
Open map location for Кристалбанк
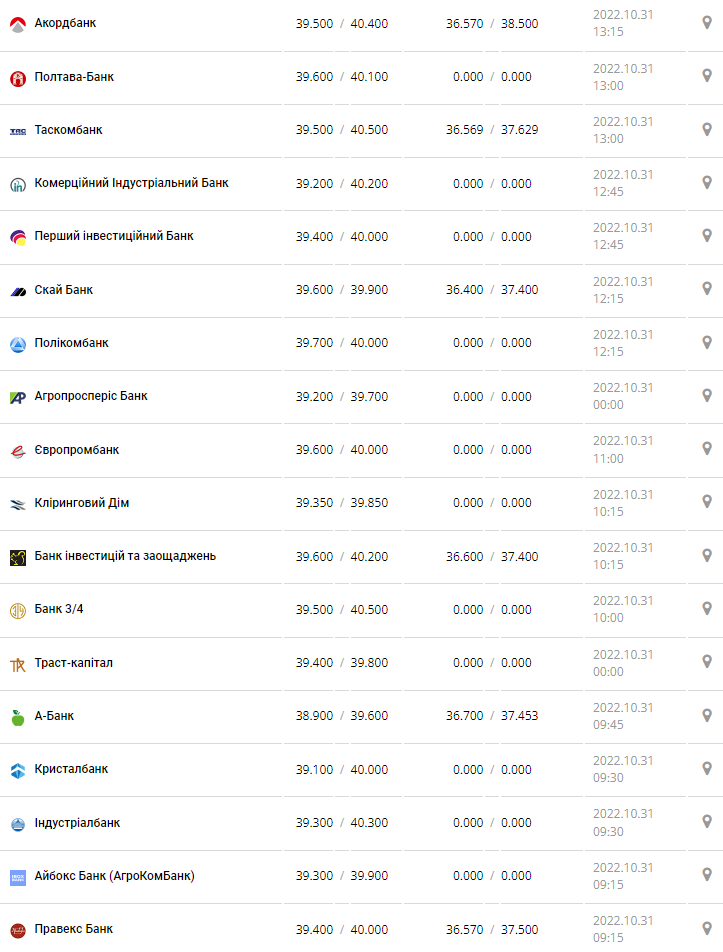[x=706, y=769]
